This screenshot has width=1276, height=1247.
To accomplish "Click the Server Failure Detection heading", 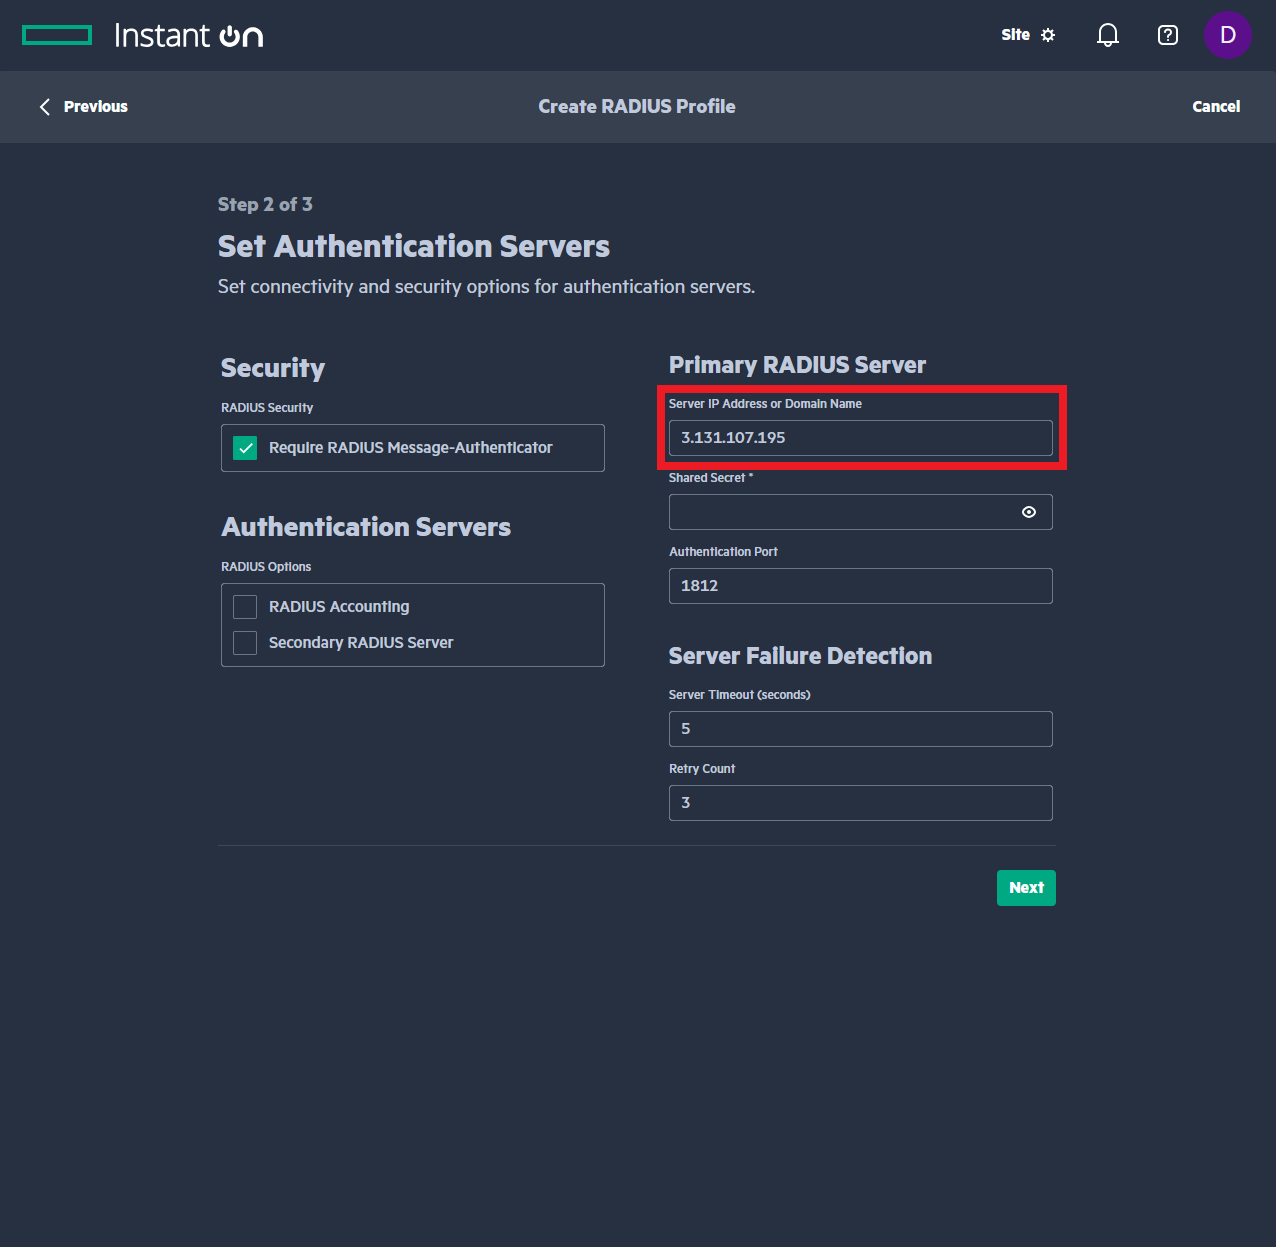I will point(800,656).
